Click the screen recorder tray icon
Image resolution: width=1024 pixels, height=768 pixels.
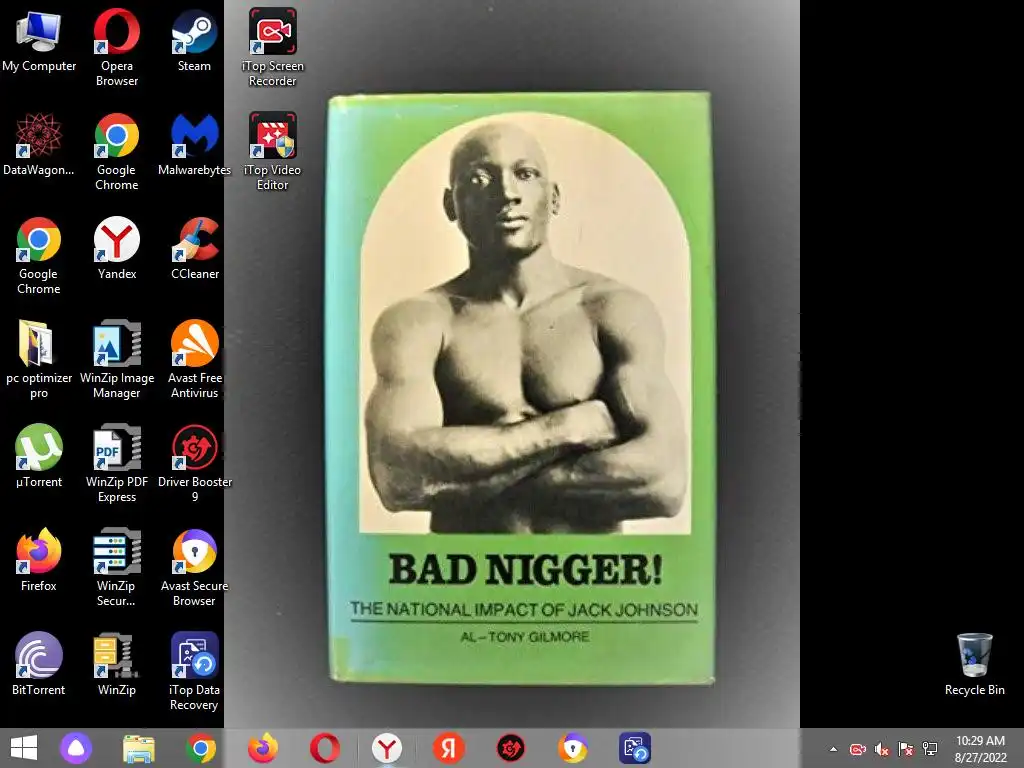coord(857,749)
